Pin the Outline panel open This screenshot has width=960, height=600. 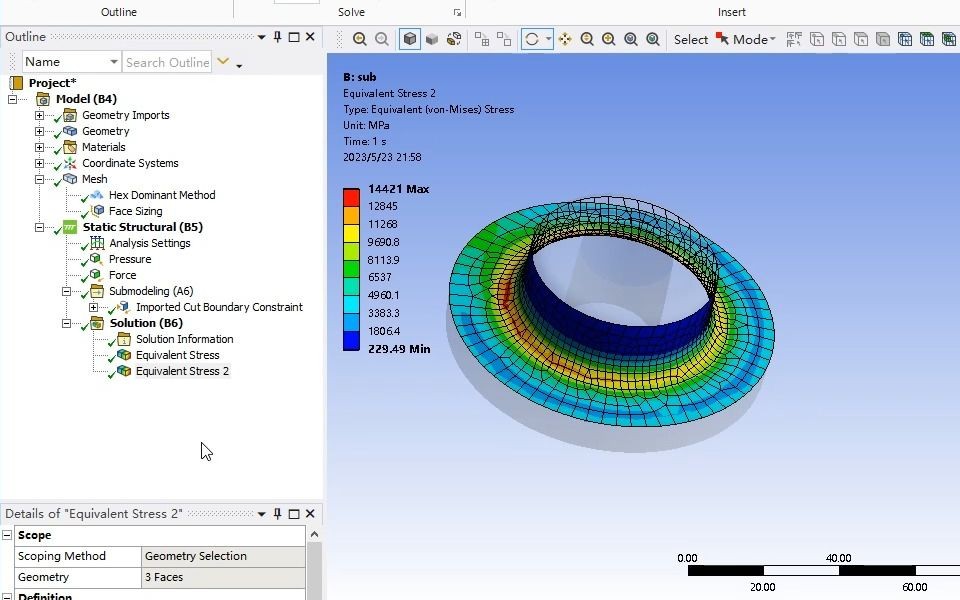(279, 36)
